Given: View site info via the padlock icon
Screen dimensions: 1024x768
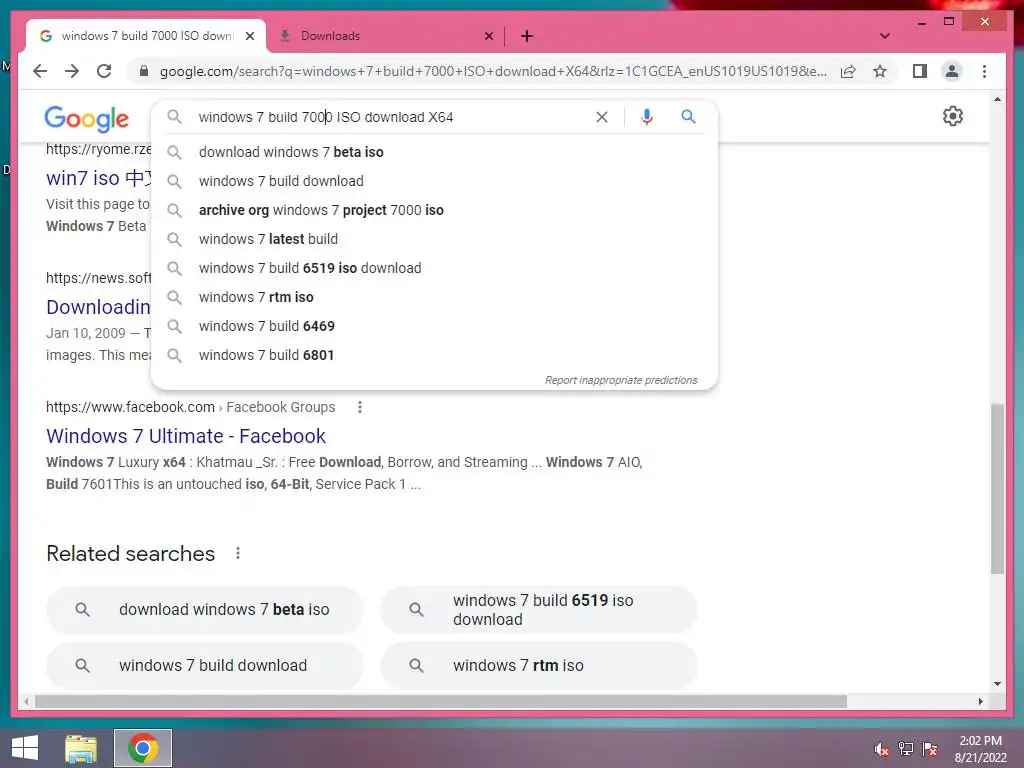Looking at the screenshot, I should (x=144, y=71).
